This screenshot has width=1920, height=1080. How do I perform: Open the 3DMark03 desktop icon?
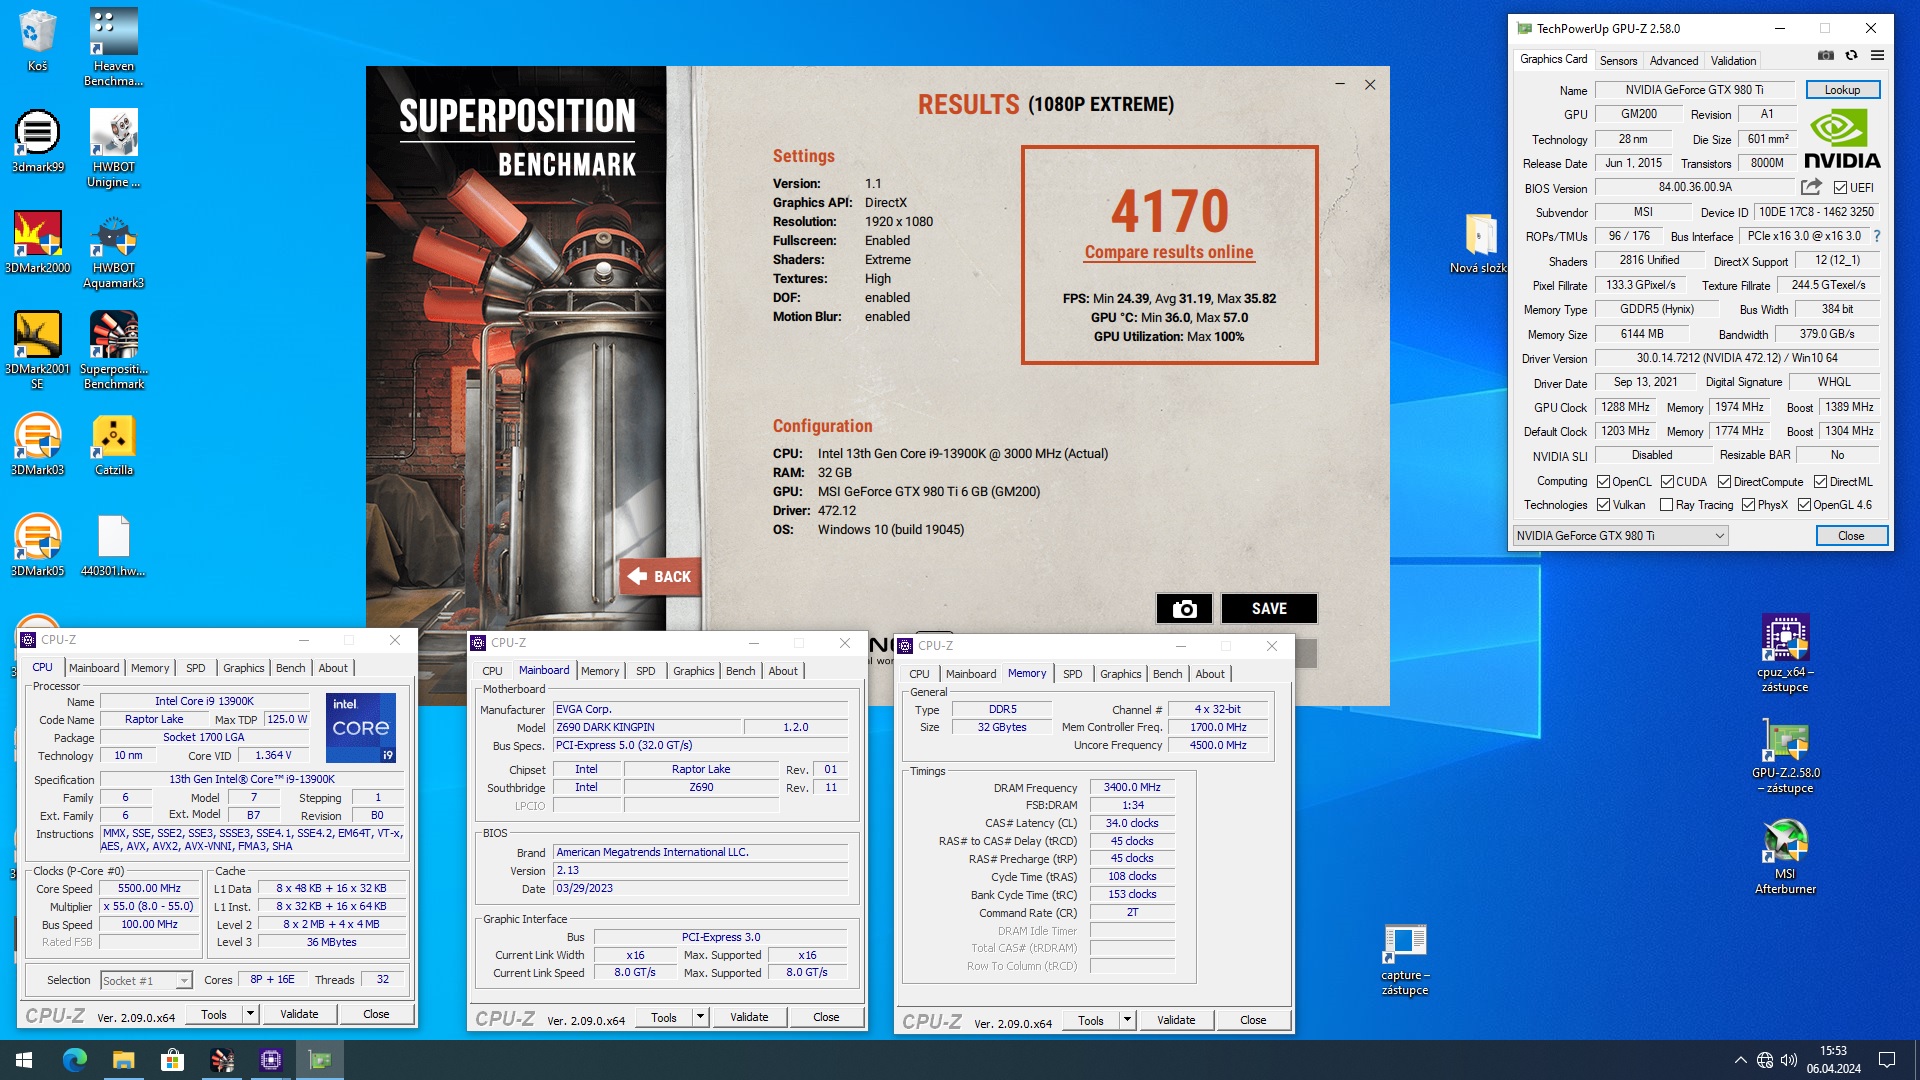[37, 444]
